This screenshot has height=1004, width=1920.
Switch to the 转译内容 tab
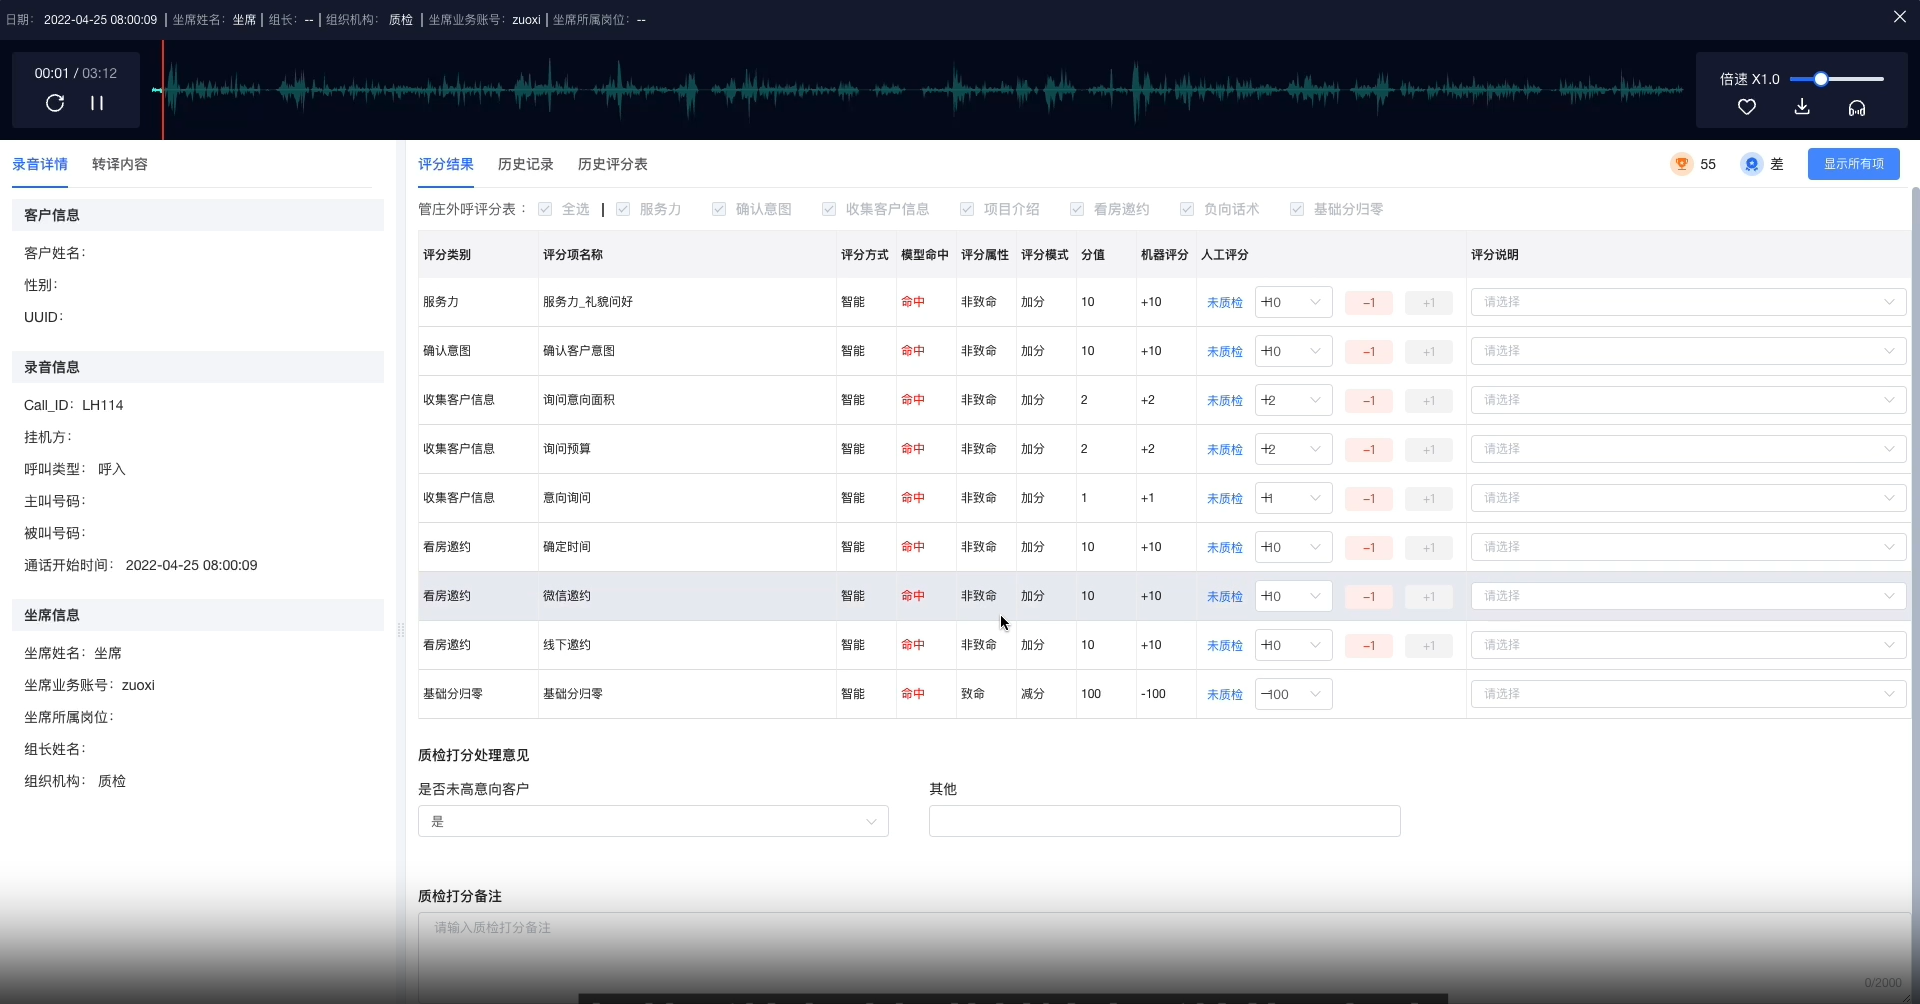tap(120, 164)
